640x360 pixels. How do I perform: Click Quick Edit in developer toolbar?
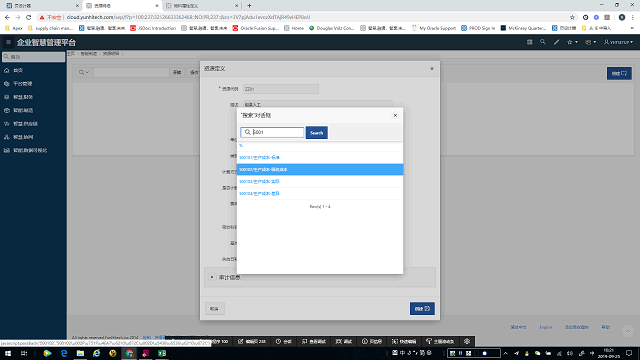coord(404,342)
